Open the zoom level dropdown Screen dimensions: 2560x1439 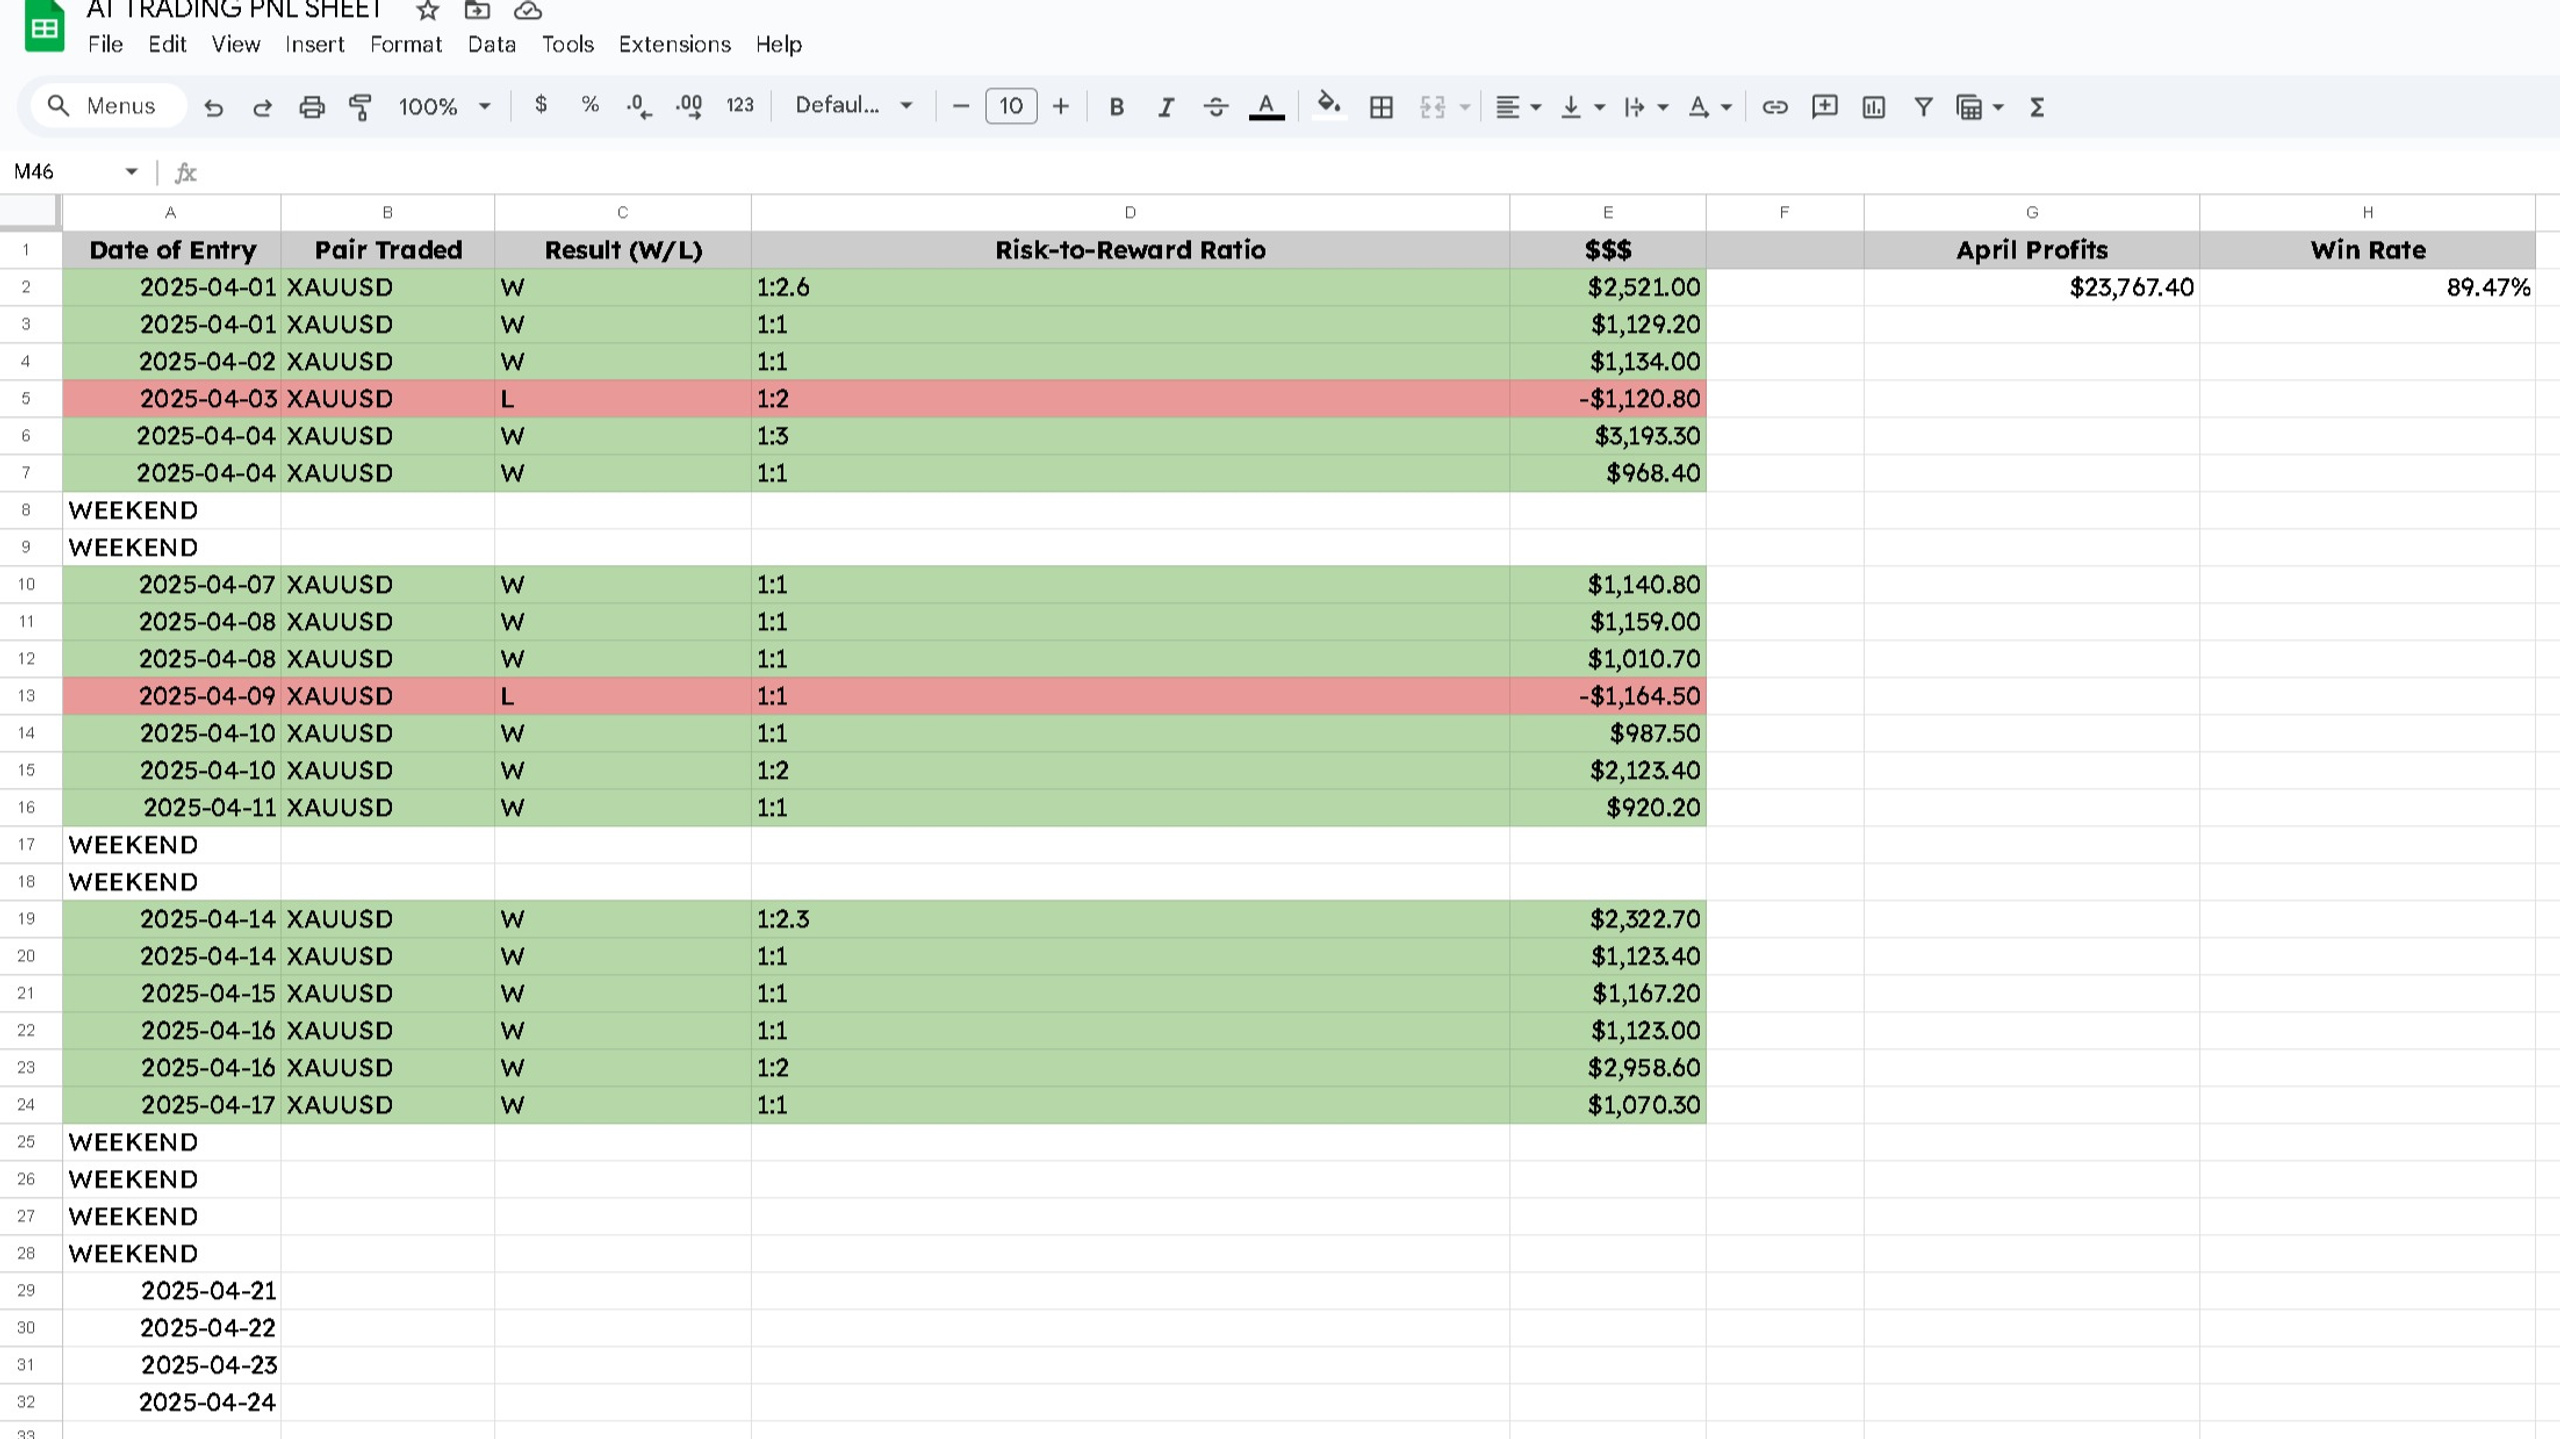[x=444, y=107]
